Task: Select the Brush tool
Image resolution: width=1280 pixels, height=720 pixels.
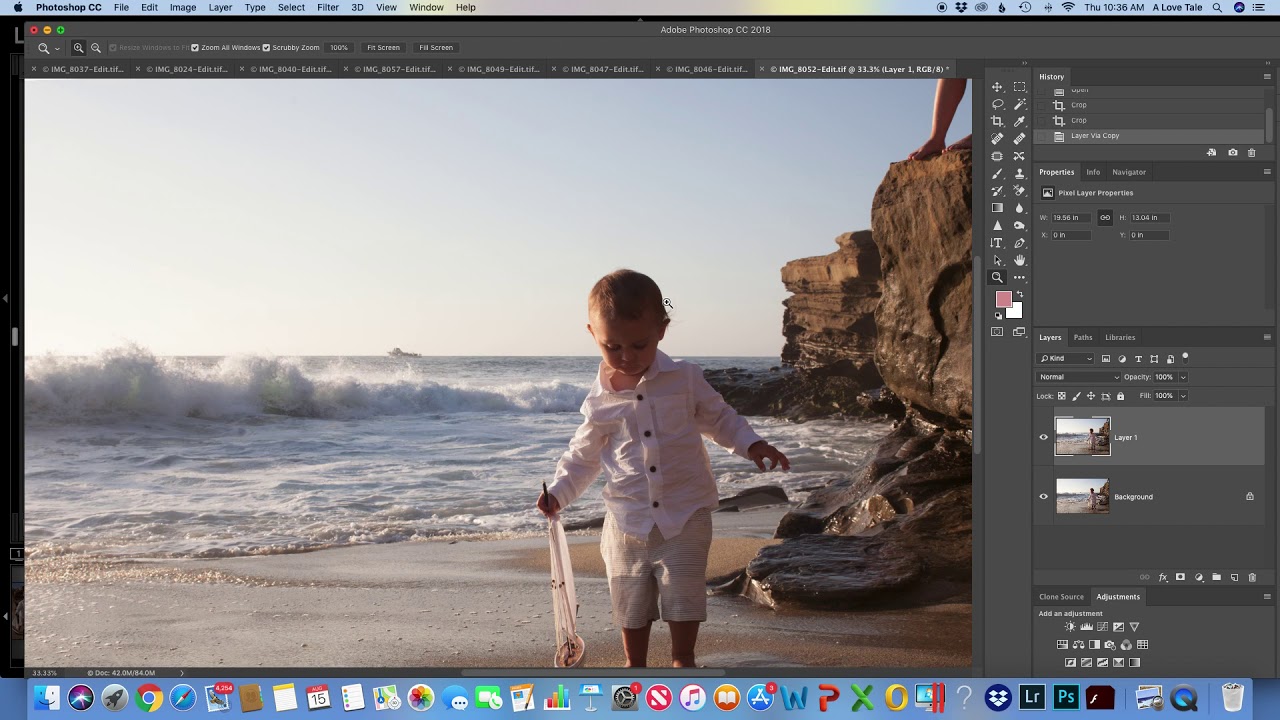Action: pyautogui.click(x=997, y=173)
